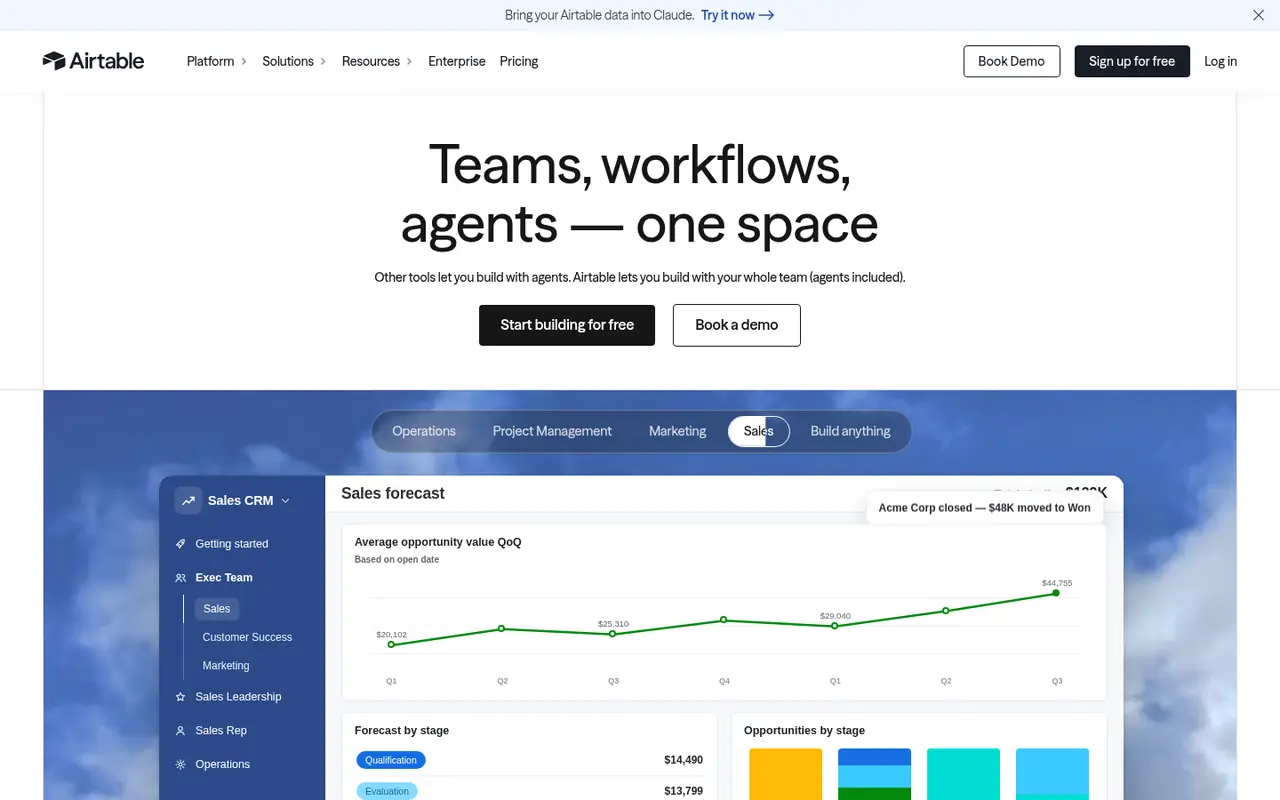
Task: Click the Qualification stage badge
Action: tap(391, 760)
